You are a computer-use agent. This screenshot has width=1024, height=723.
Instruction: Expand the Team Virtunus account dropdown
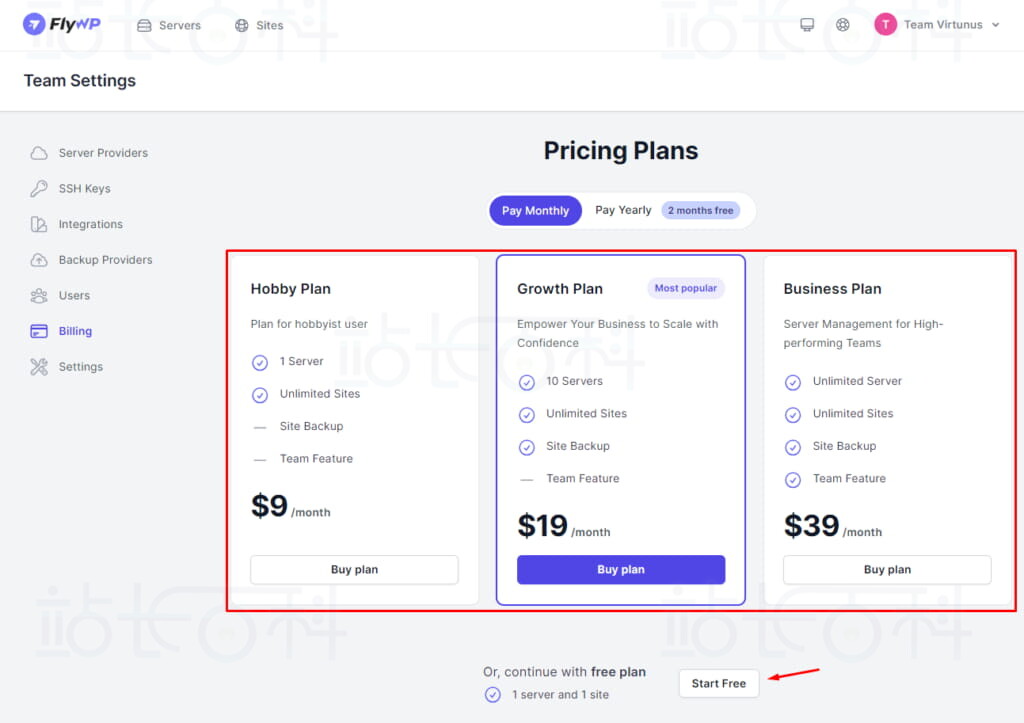pos(995,25)
